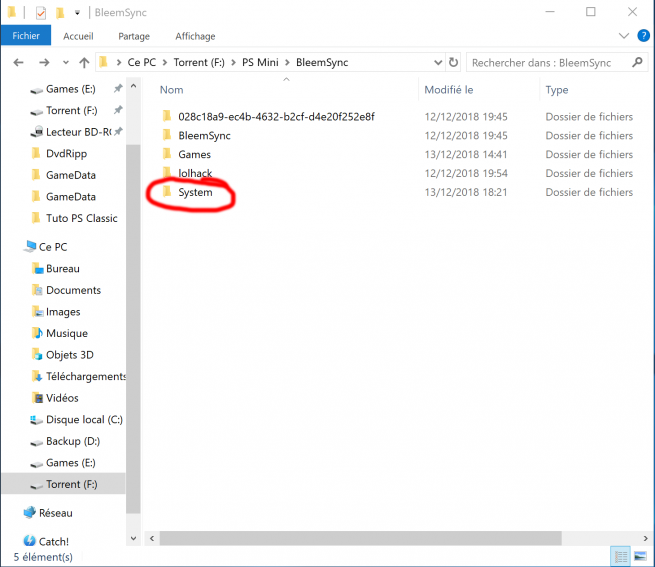655x567 pixels.
Task: Select the lolhack folder in file list
Action: click(x=195, y=173)
